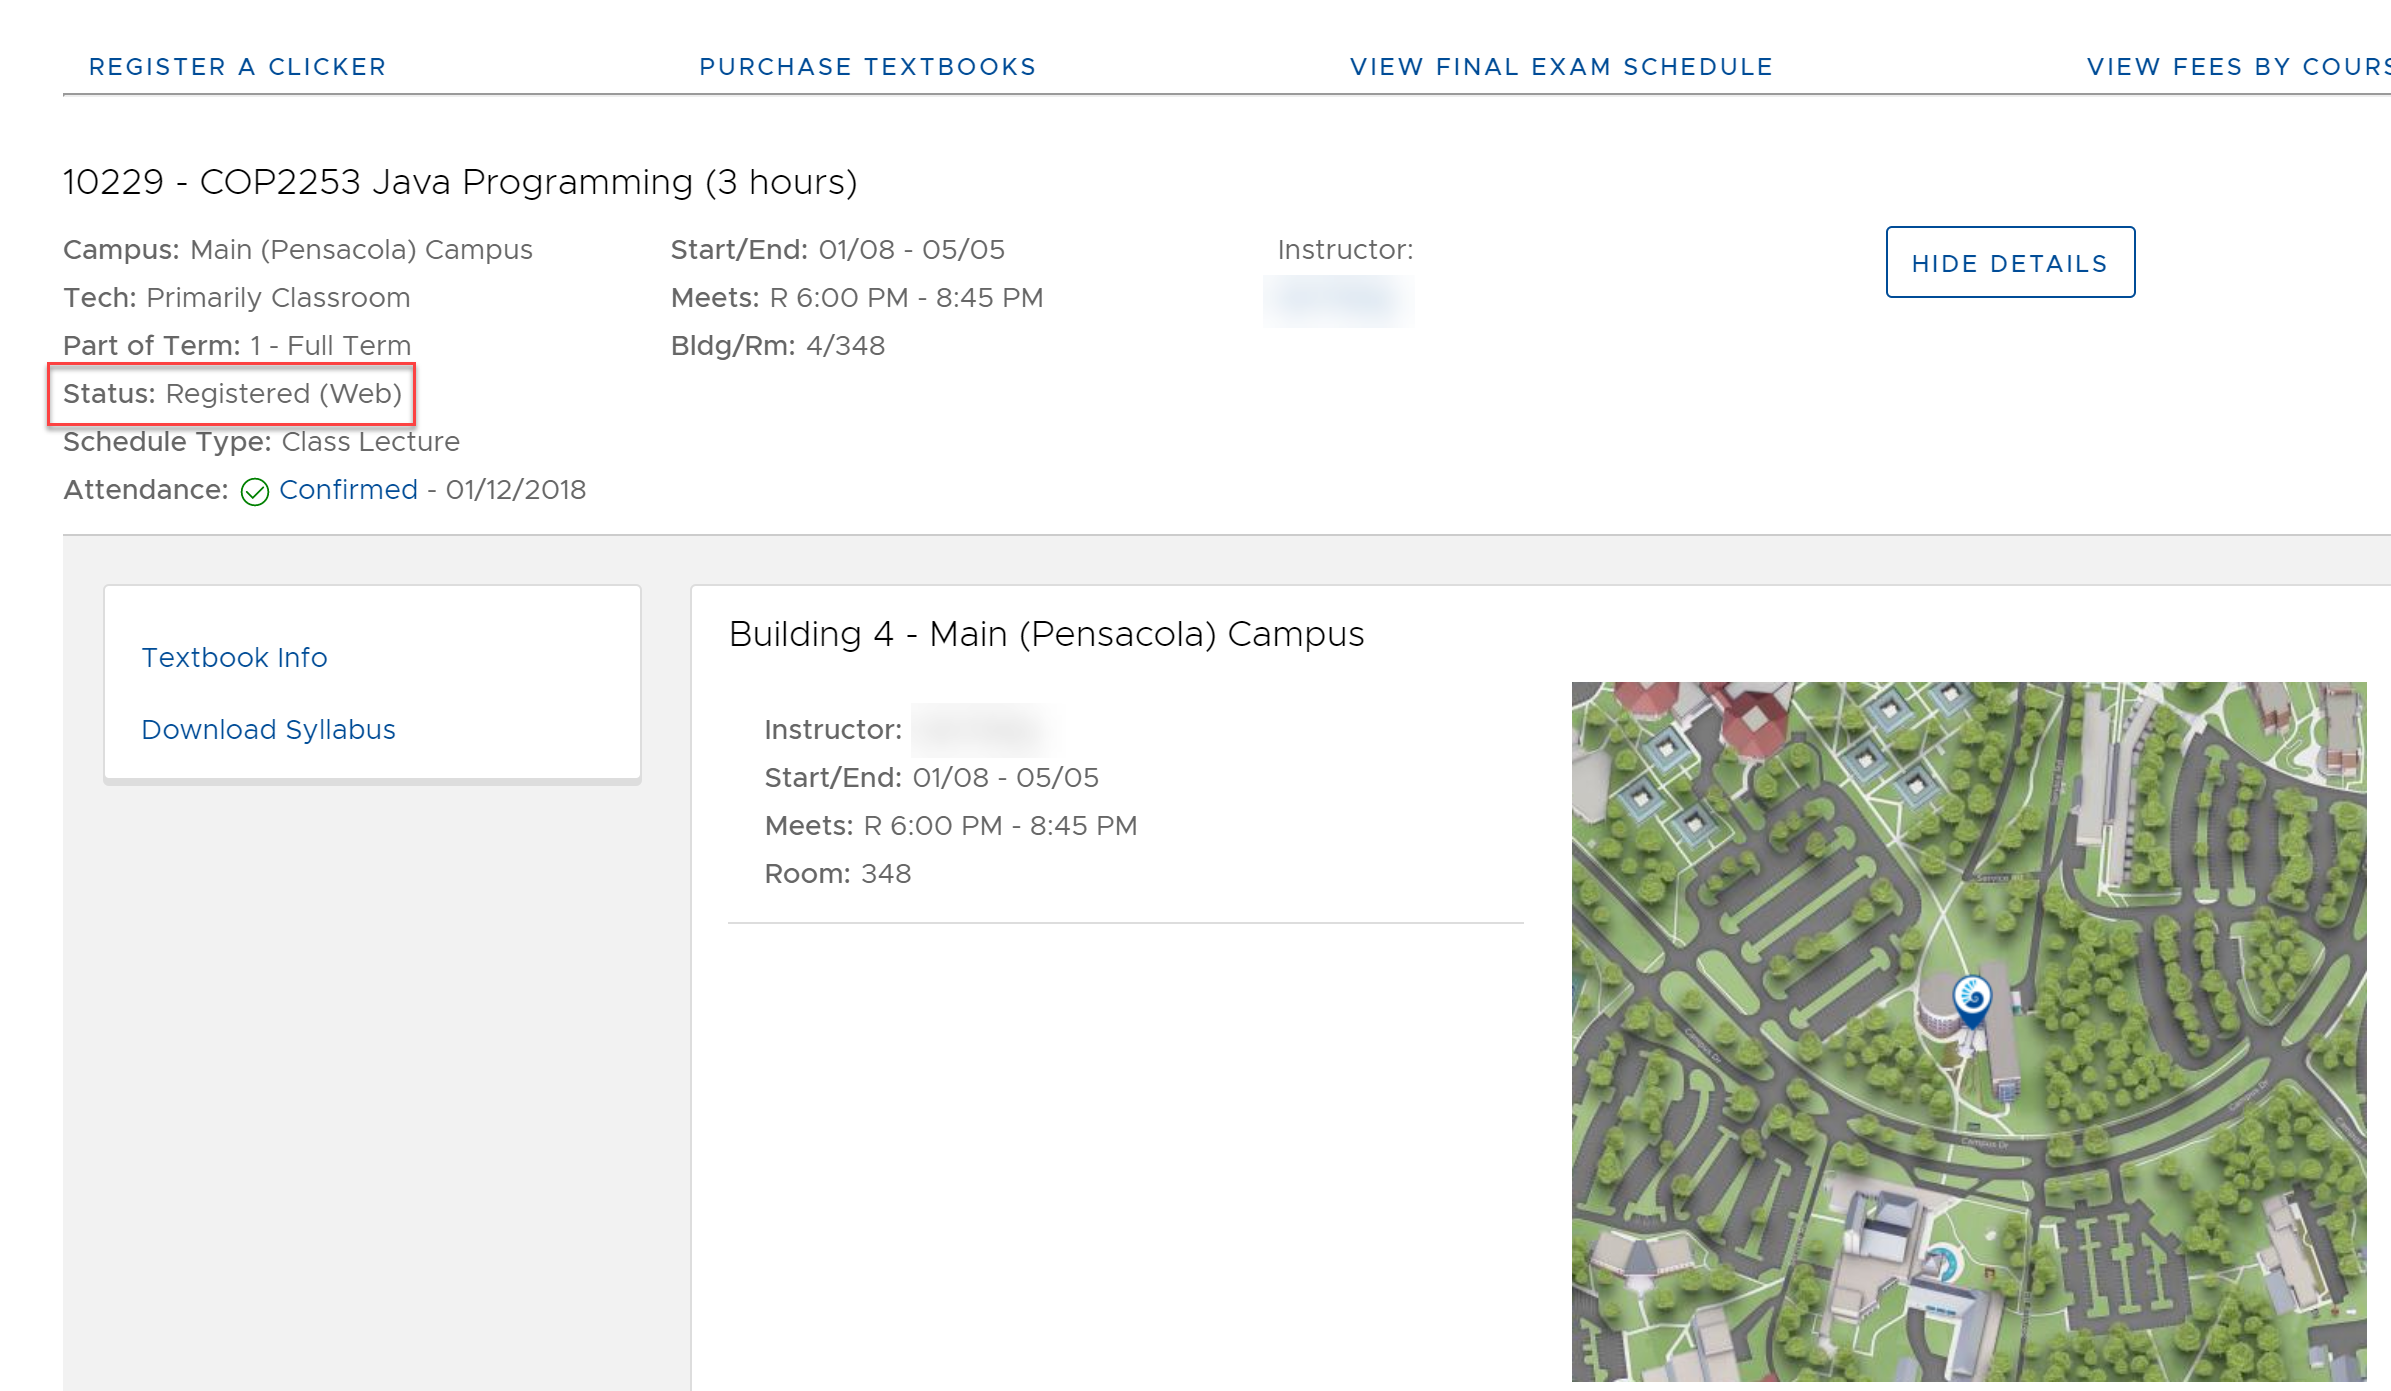Click Start/End dates in Building 4 panel

click(932, 778)
